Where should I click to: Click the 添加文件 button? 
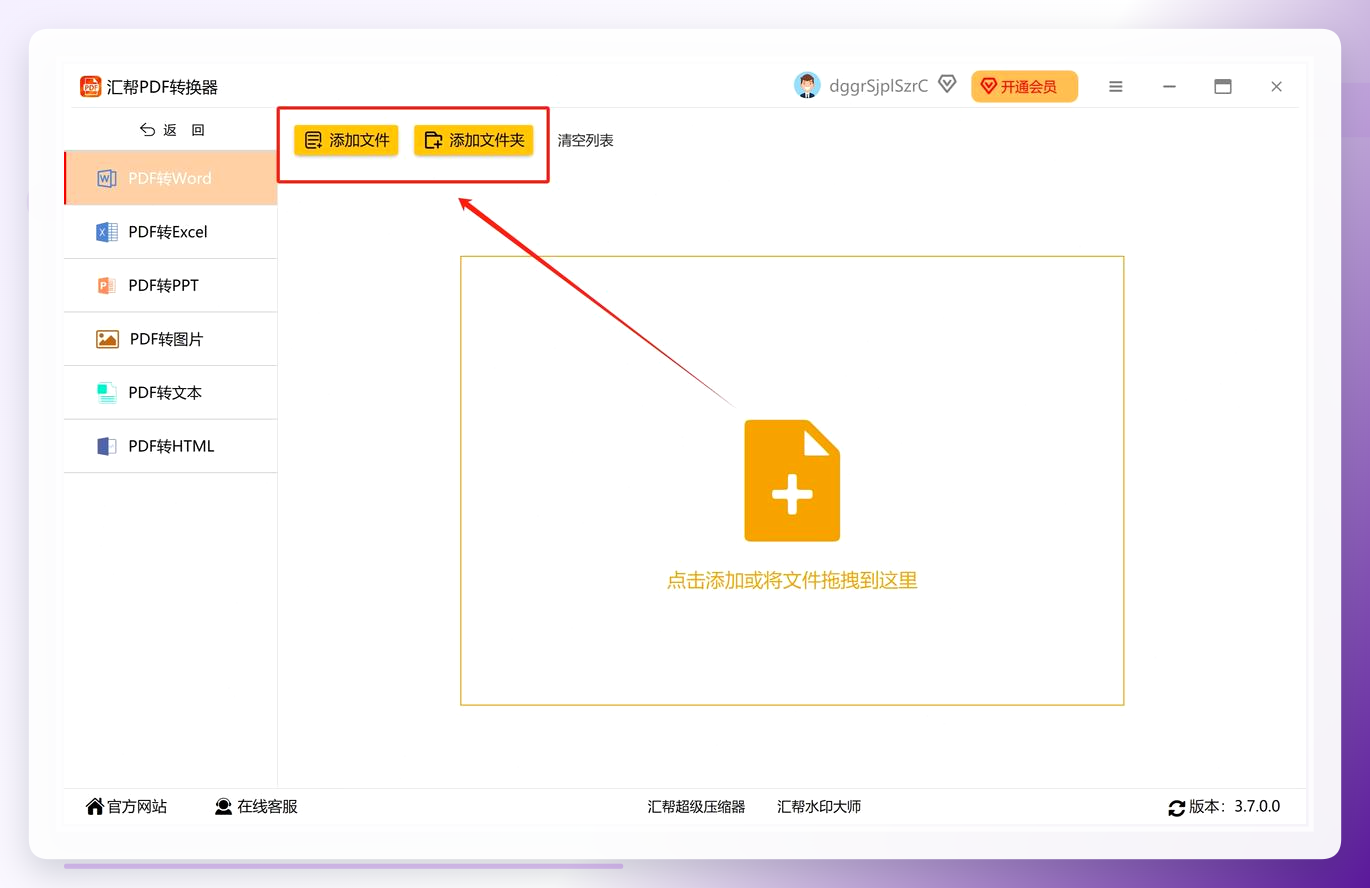click(x=346, y=140)
